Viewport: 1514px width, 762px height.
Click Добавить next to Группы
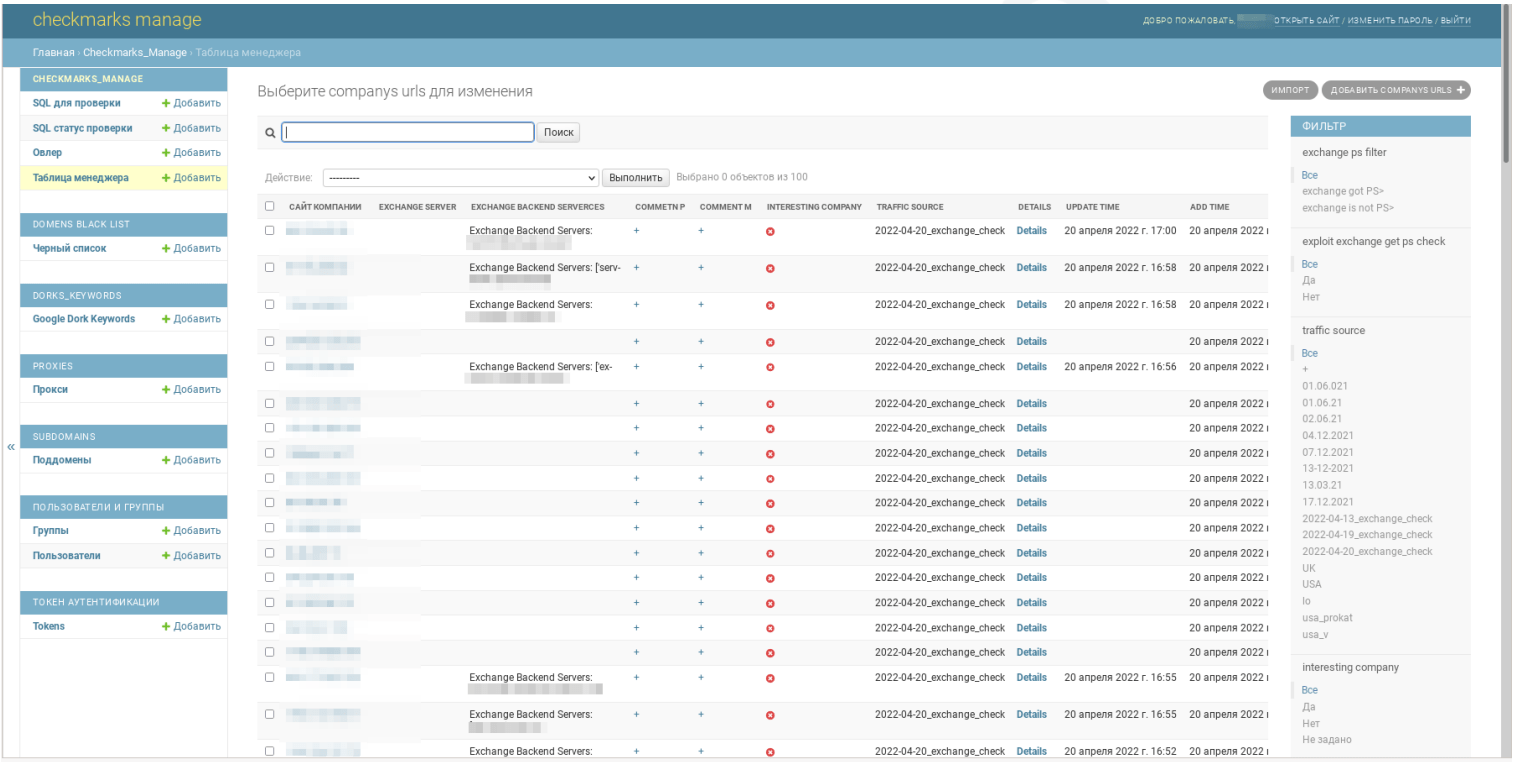click(191, 531)
